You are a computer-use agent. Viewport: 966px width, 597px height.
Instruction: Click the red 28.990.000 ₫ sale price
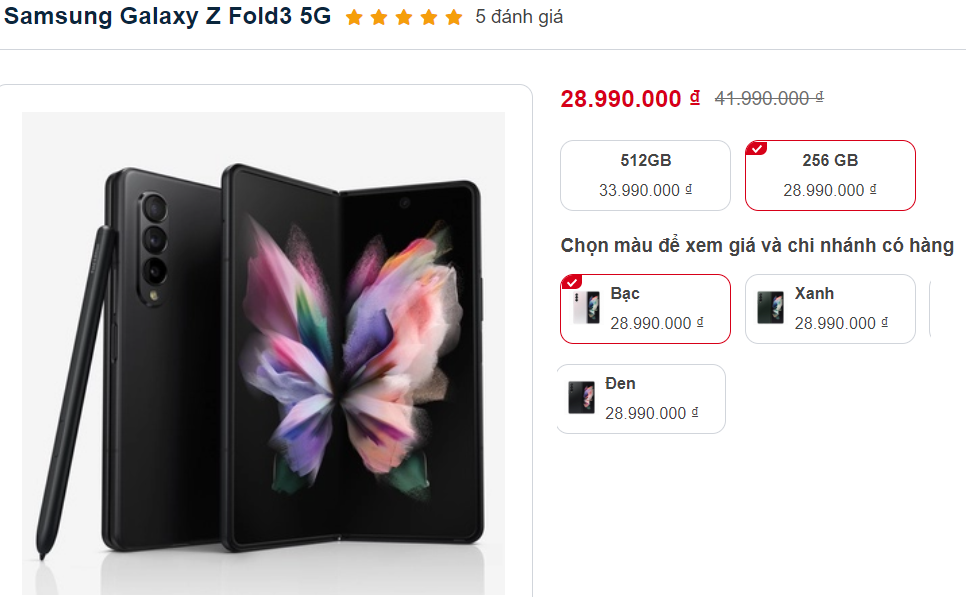[630, 98]
